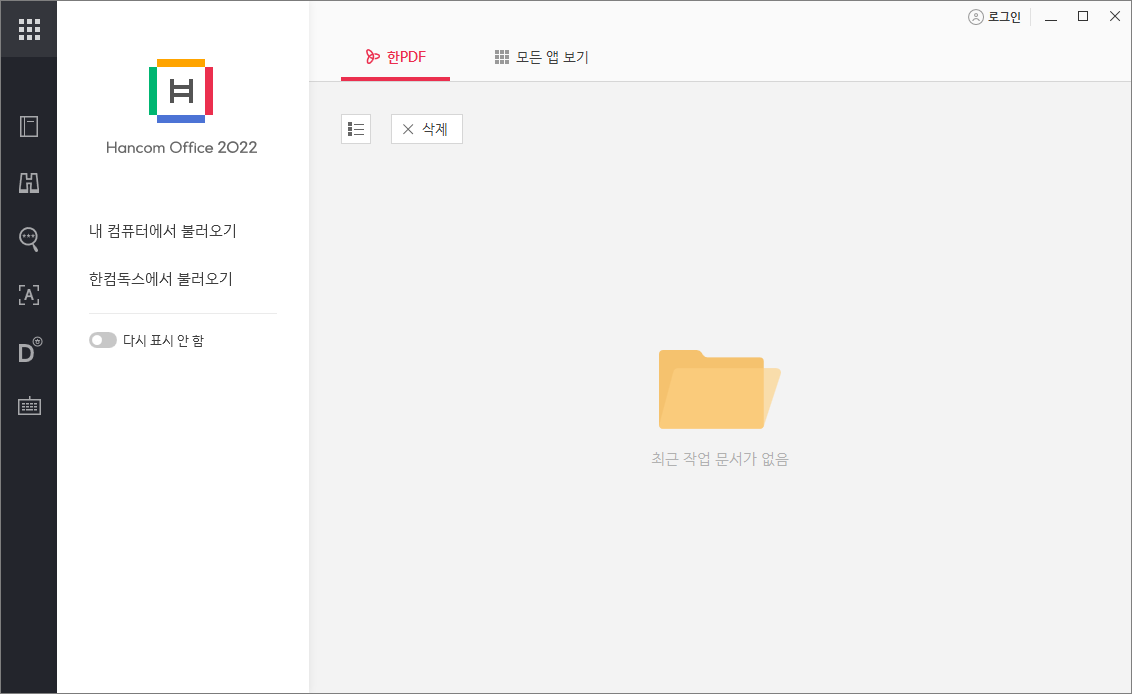Image resolution: width=1132 pixels, height=694 pixels.
Task: Close the Hancom Office window
Action: (x=1114, y=17)
